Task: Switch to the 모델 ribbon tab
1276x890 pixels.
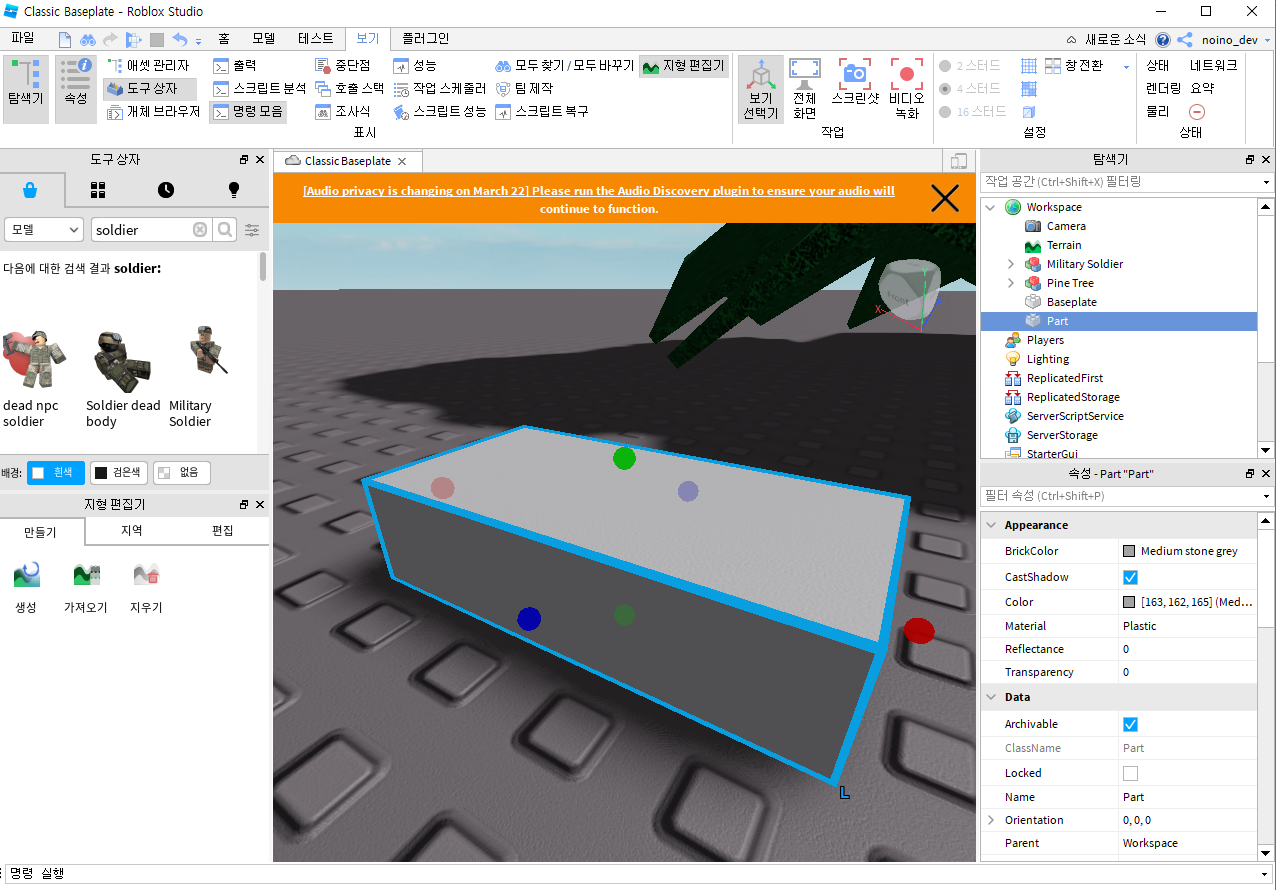Action: point(263,39)
